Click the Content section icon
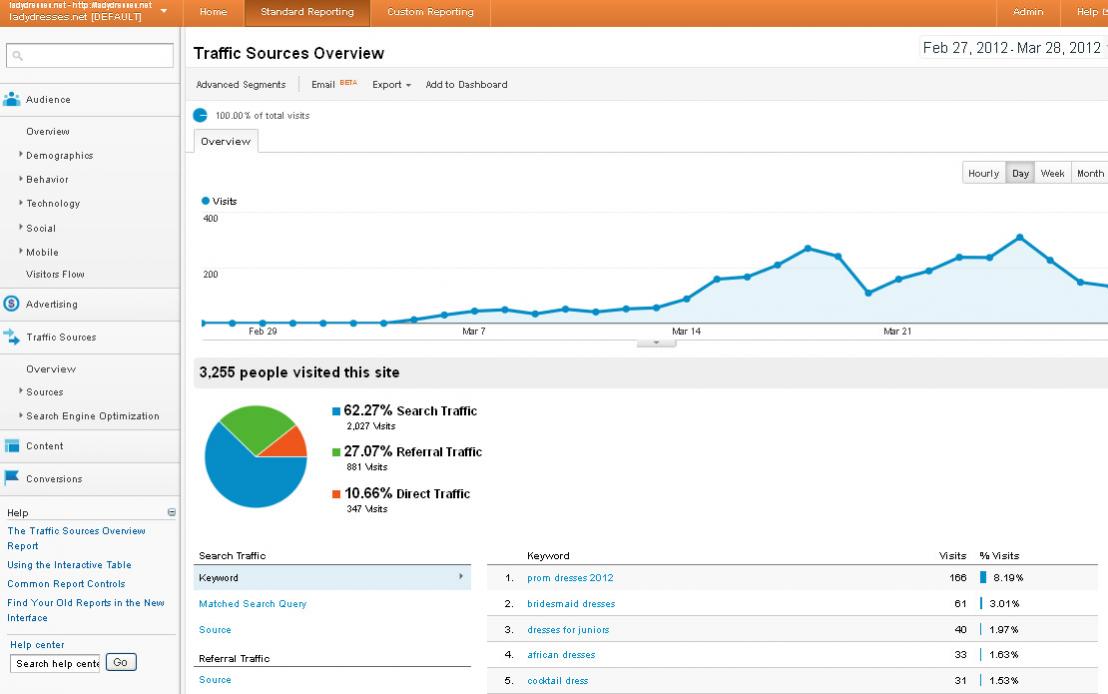The image size is (1108, 694). coord(12,446)
